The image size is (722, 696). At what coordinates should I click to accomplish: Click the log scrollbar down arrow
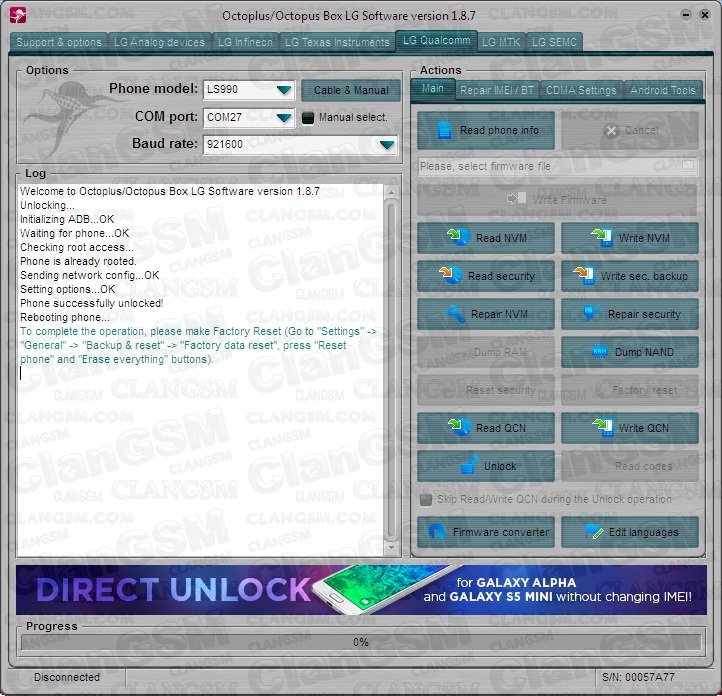pyautogui.click(x=391, y=547)
